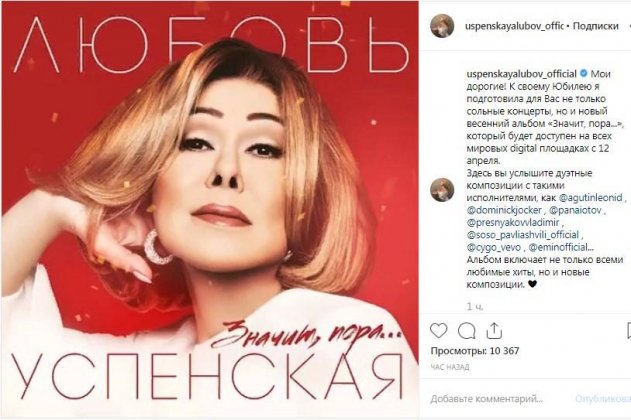This screenshot has height=420, width=631.
Task: Share the post using the share arrow icon
Action: pyautogui.click(x=494, y=331)
